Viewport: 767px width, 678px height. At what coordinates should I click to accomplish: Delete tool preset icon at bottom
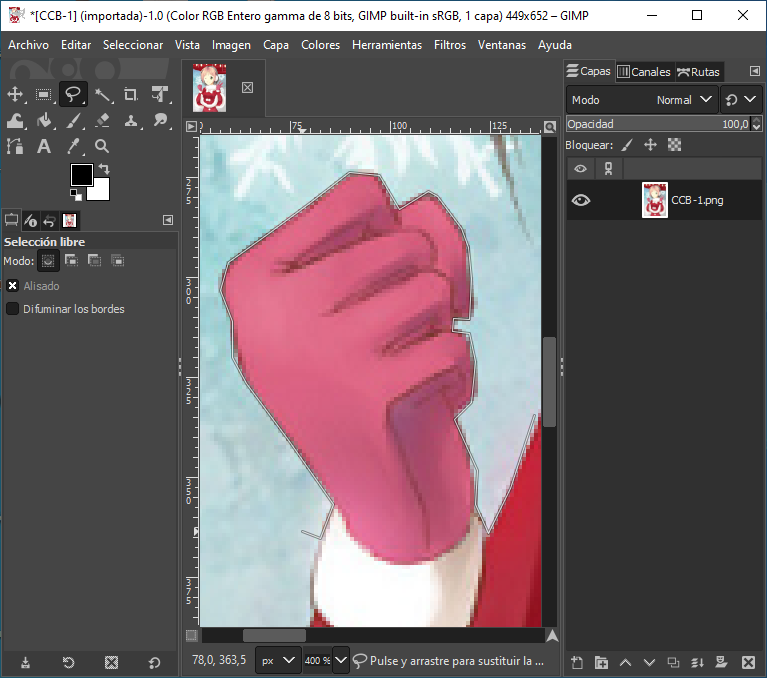click(x=112, y=663)
